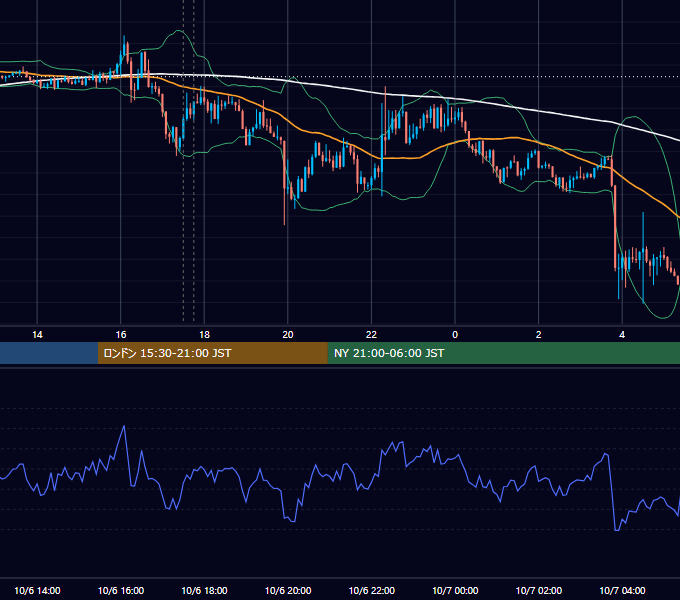Click the long blue candle after 4 o'clock
The image size is (680, 600).
tap(643, 257)
